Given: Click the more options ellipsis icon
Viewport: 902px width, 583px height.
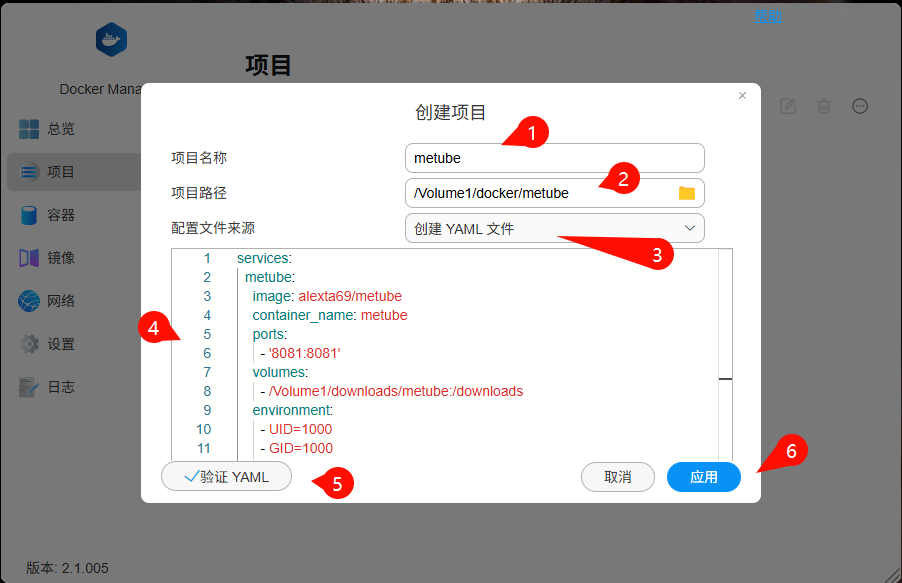Looking at the screenshot, I should [860, 106].
